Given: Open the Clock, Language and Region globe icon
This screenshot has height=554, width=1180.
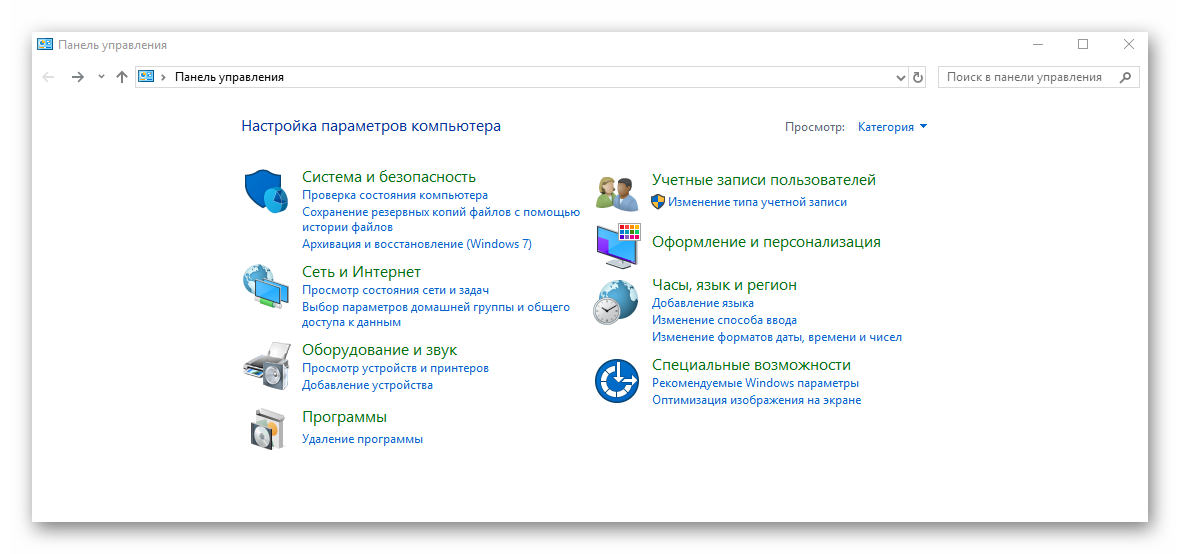Looking at the screenshot, I should 616,303.
